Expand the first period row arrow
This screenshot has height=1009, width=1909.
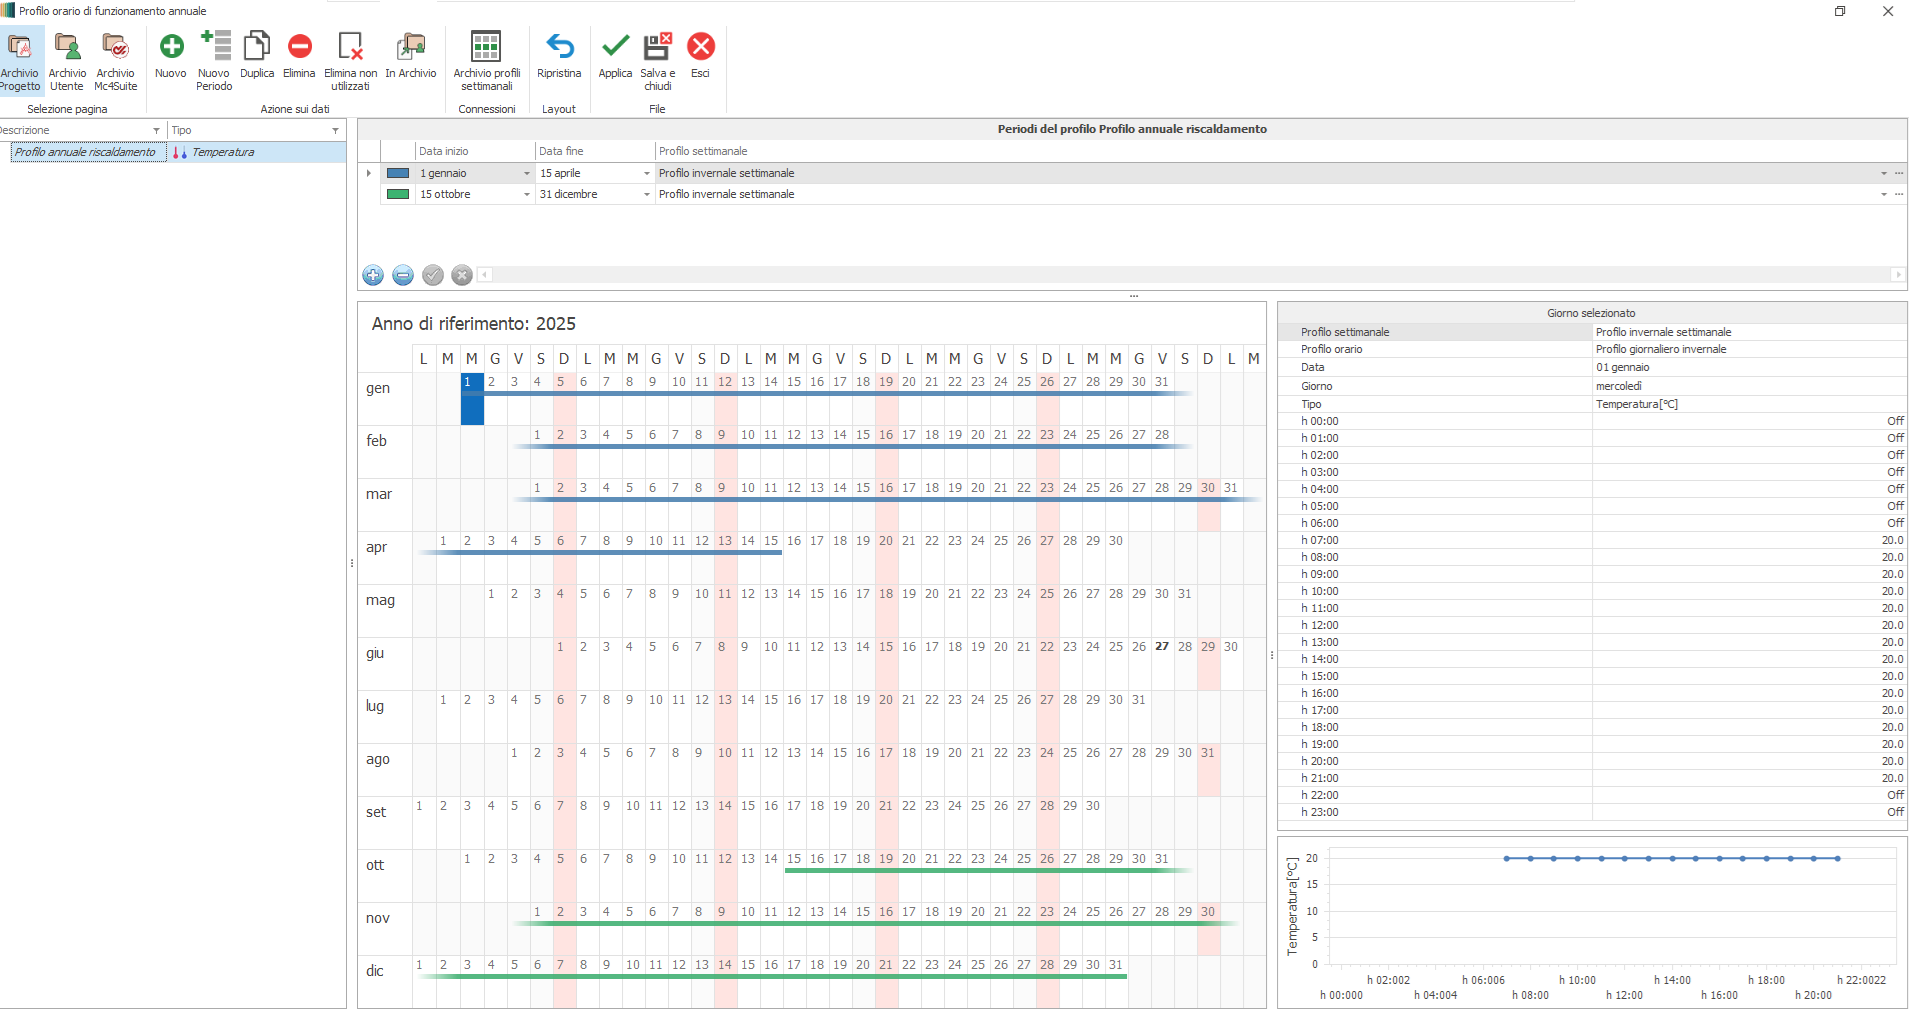point(369,174)
